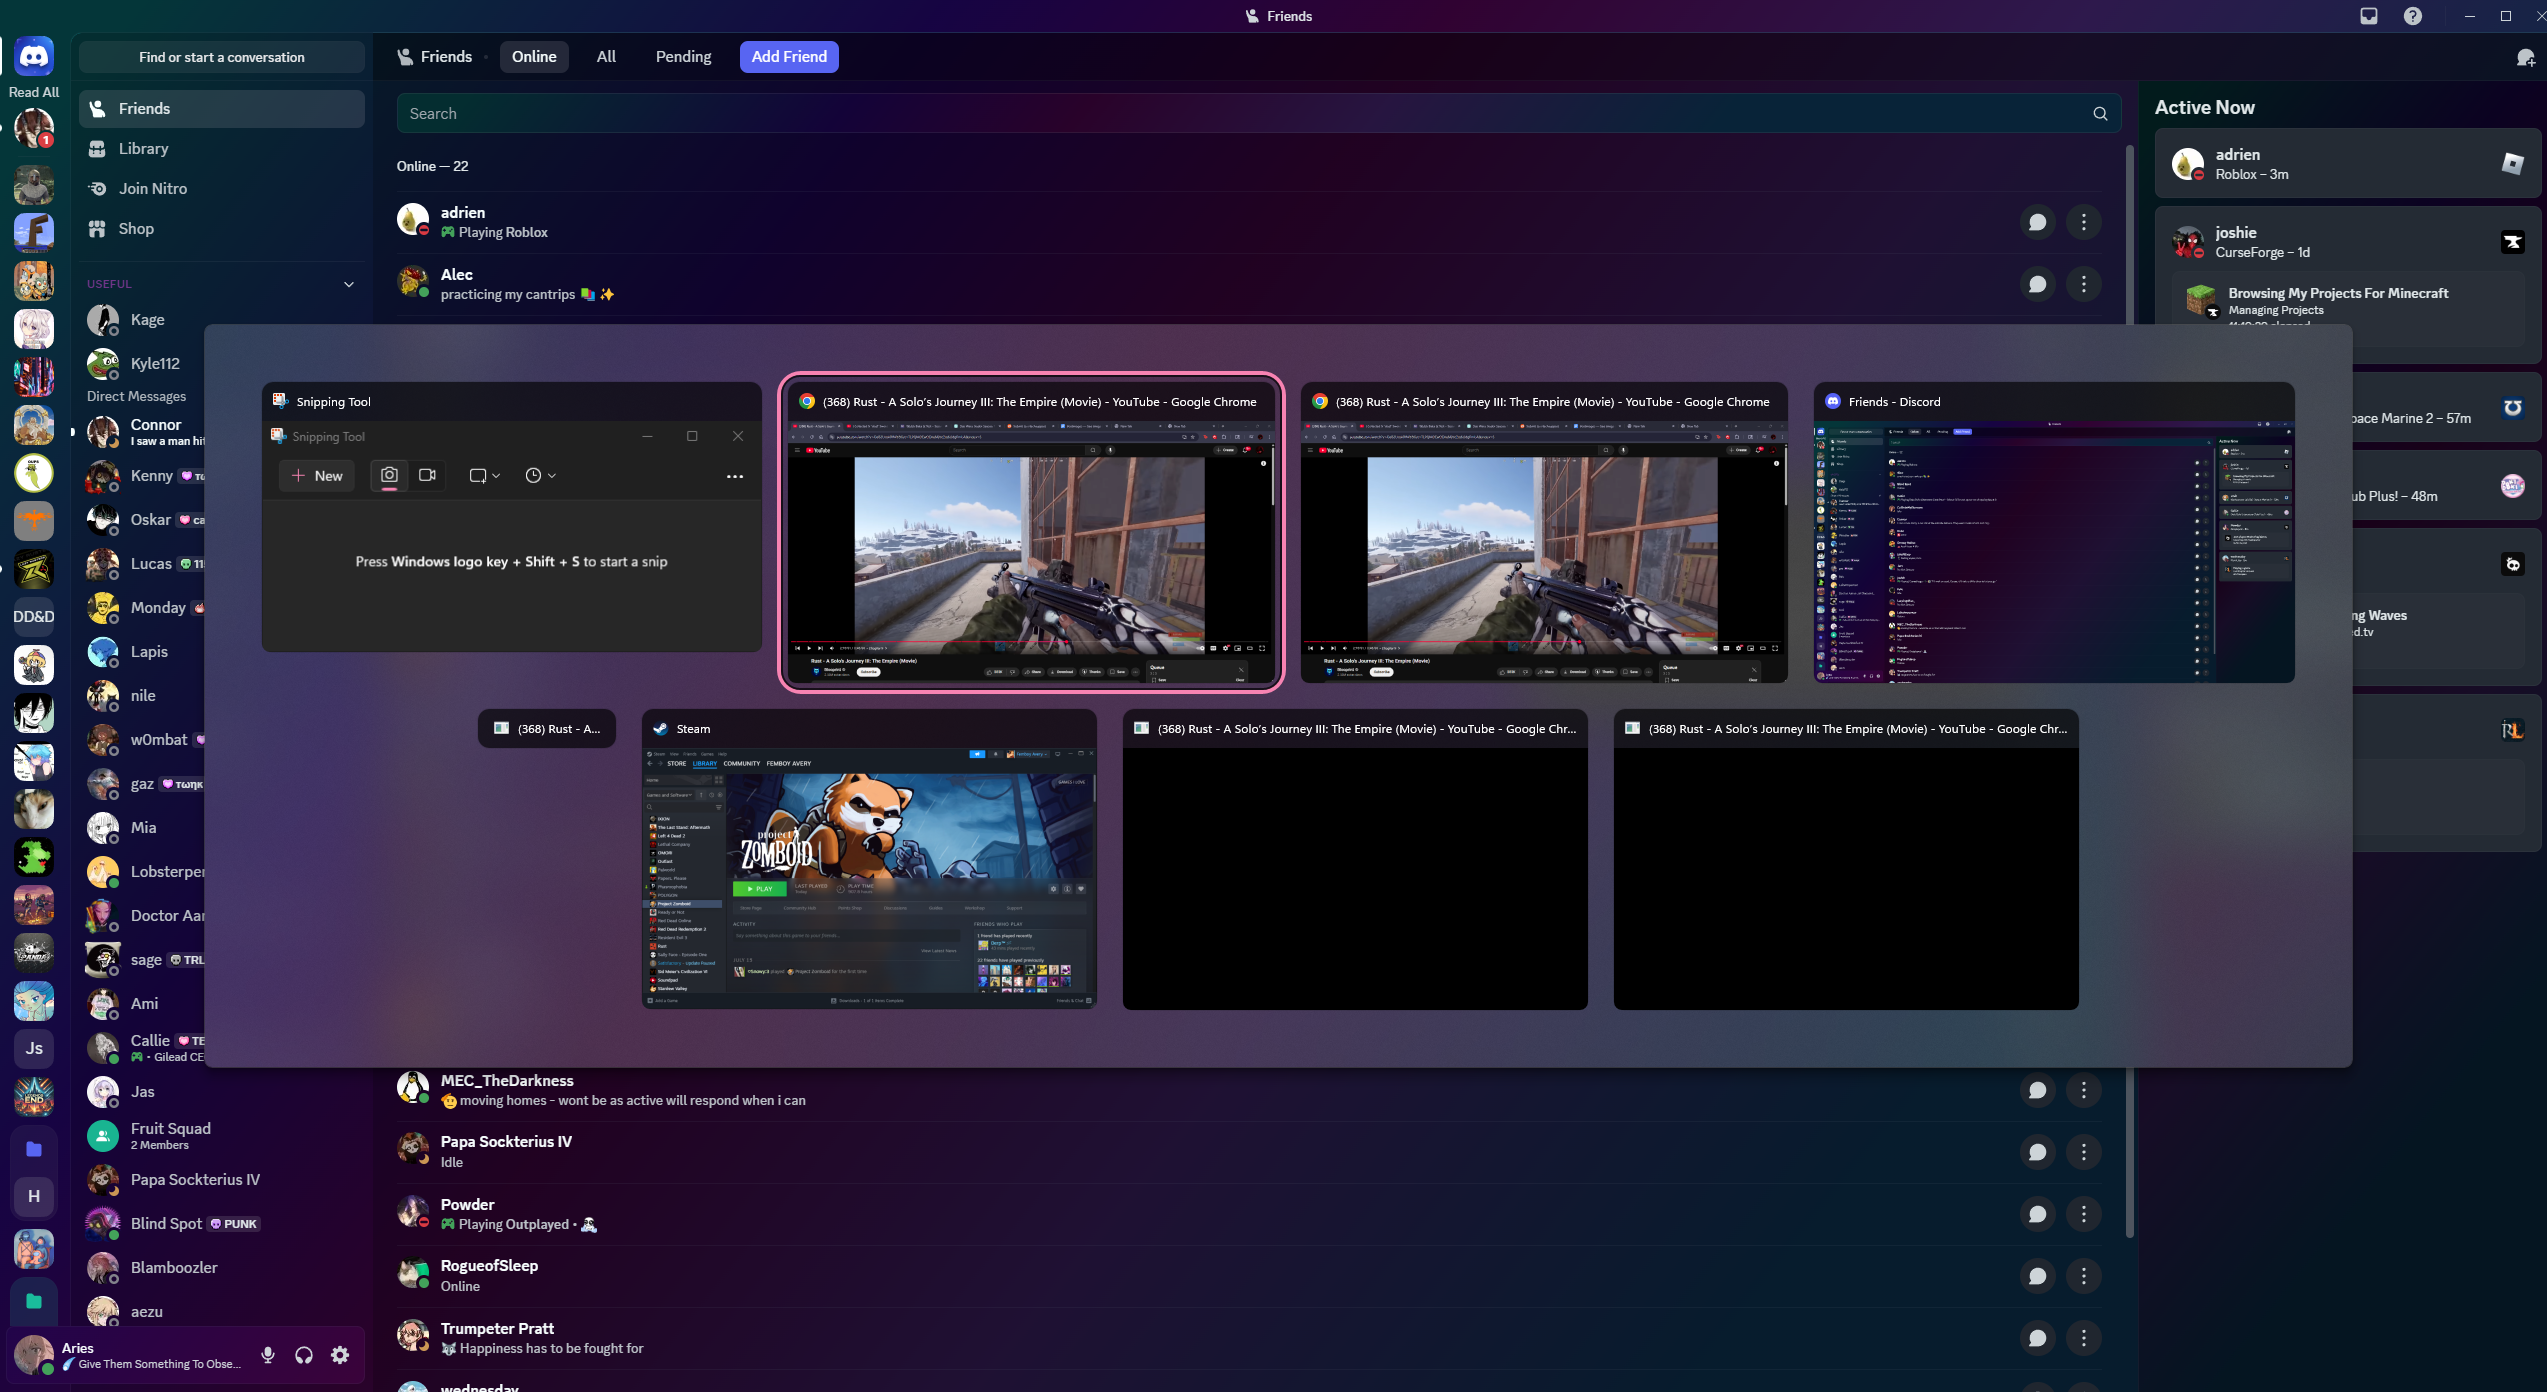Message Powder via chat bubble icon
Image resolution: width=2547 pixels, height=1392 pixels.
[x=2037, y=1214]
